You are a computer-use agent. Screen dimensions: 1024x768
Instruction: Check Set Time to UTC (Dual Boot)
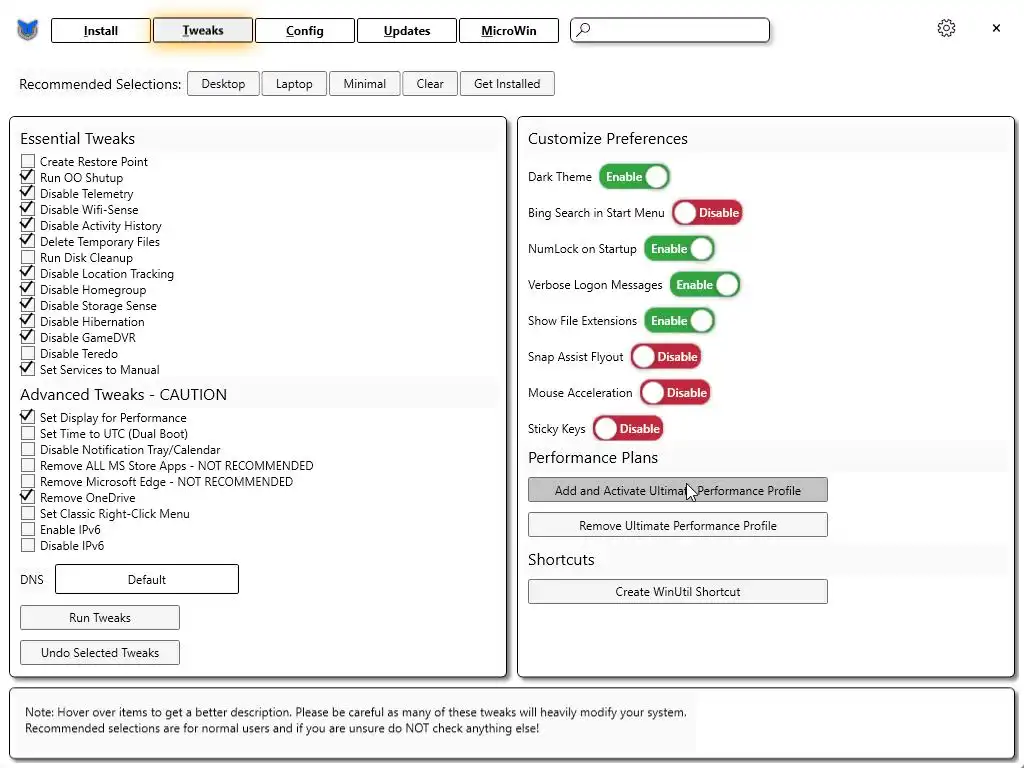point(28,433)
